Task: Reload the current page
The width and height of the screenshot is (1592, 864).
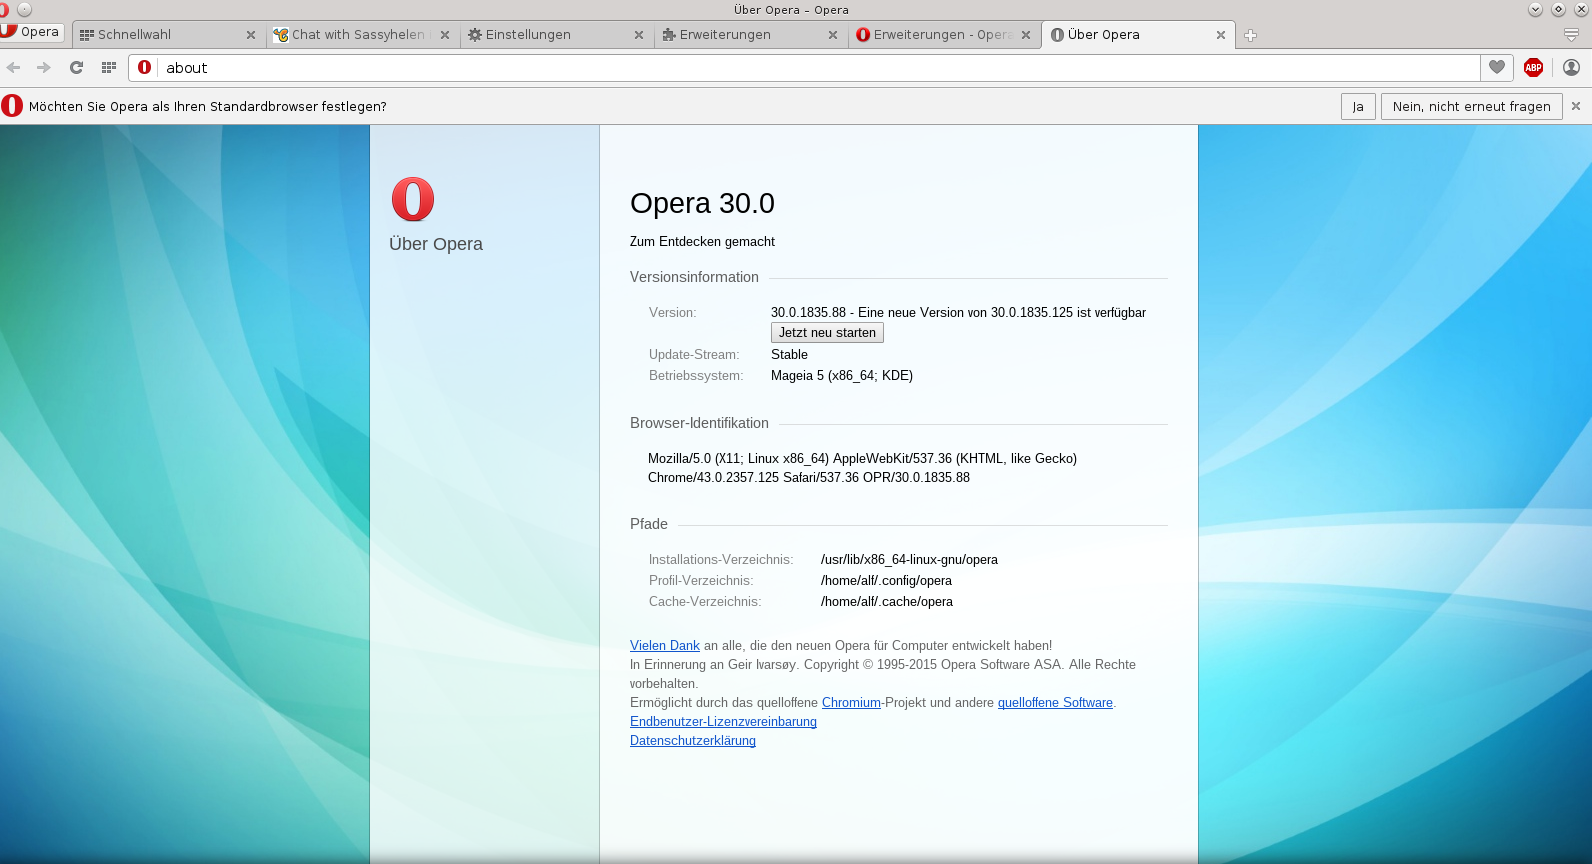Action: point(76,67)
